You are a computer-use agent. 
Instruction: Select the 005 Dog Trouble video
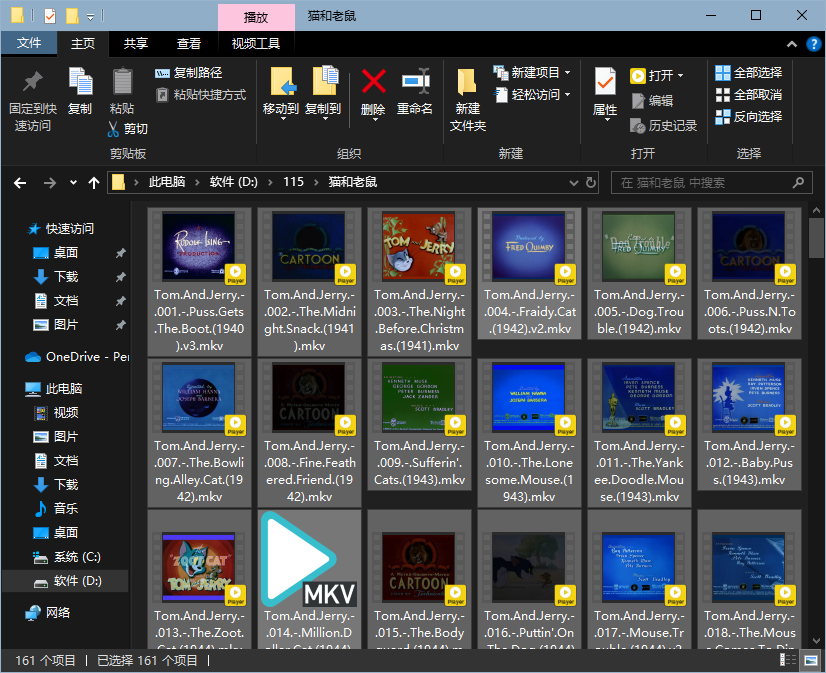[x=639, y=274]
